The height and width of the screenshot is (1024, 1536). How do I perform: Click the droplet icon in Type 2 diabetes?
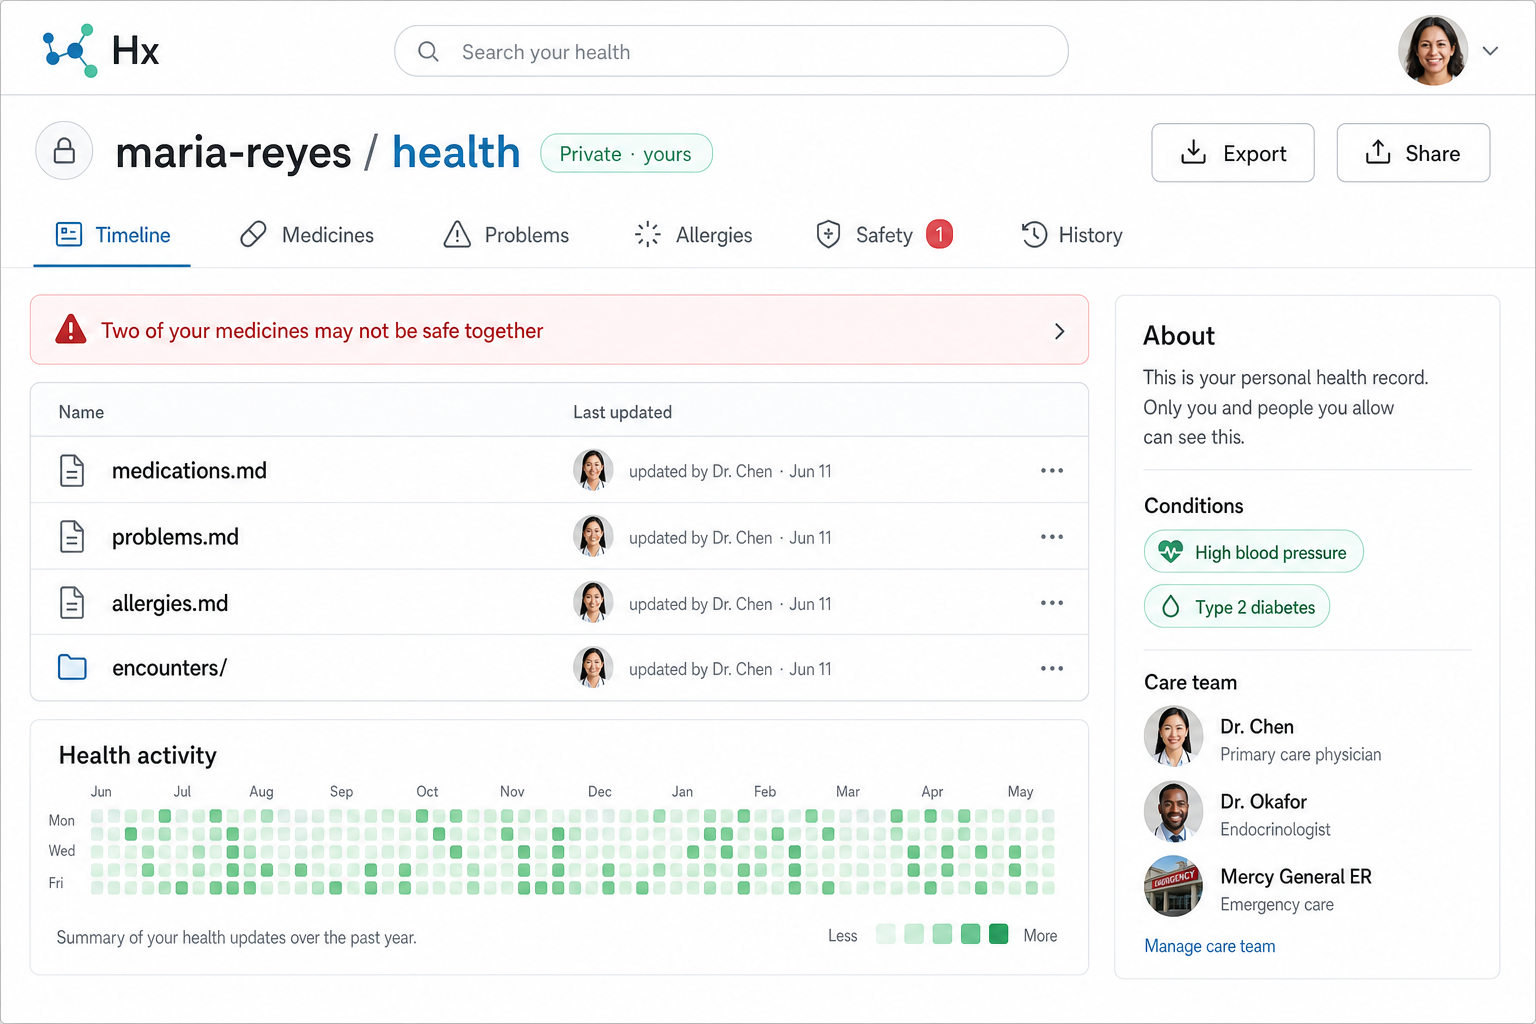pyautogui.click(x=1170, y=606)
